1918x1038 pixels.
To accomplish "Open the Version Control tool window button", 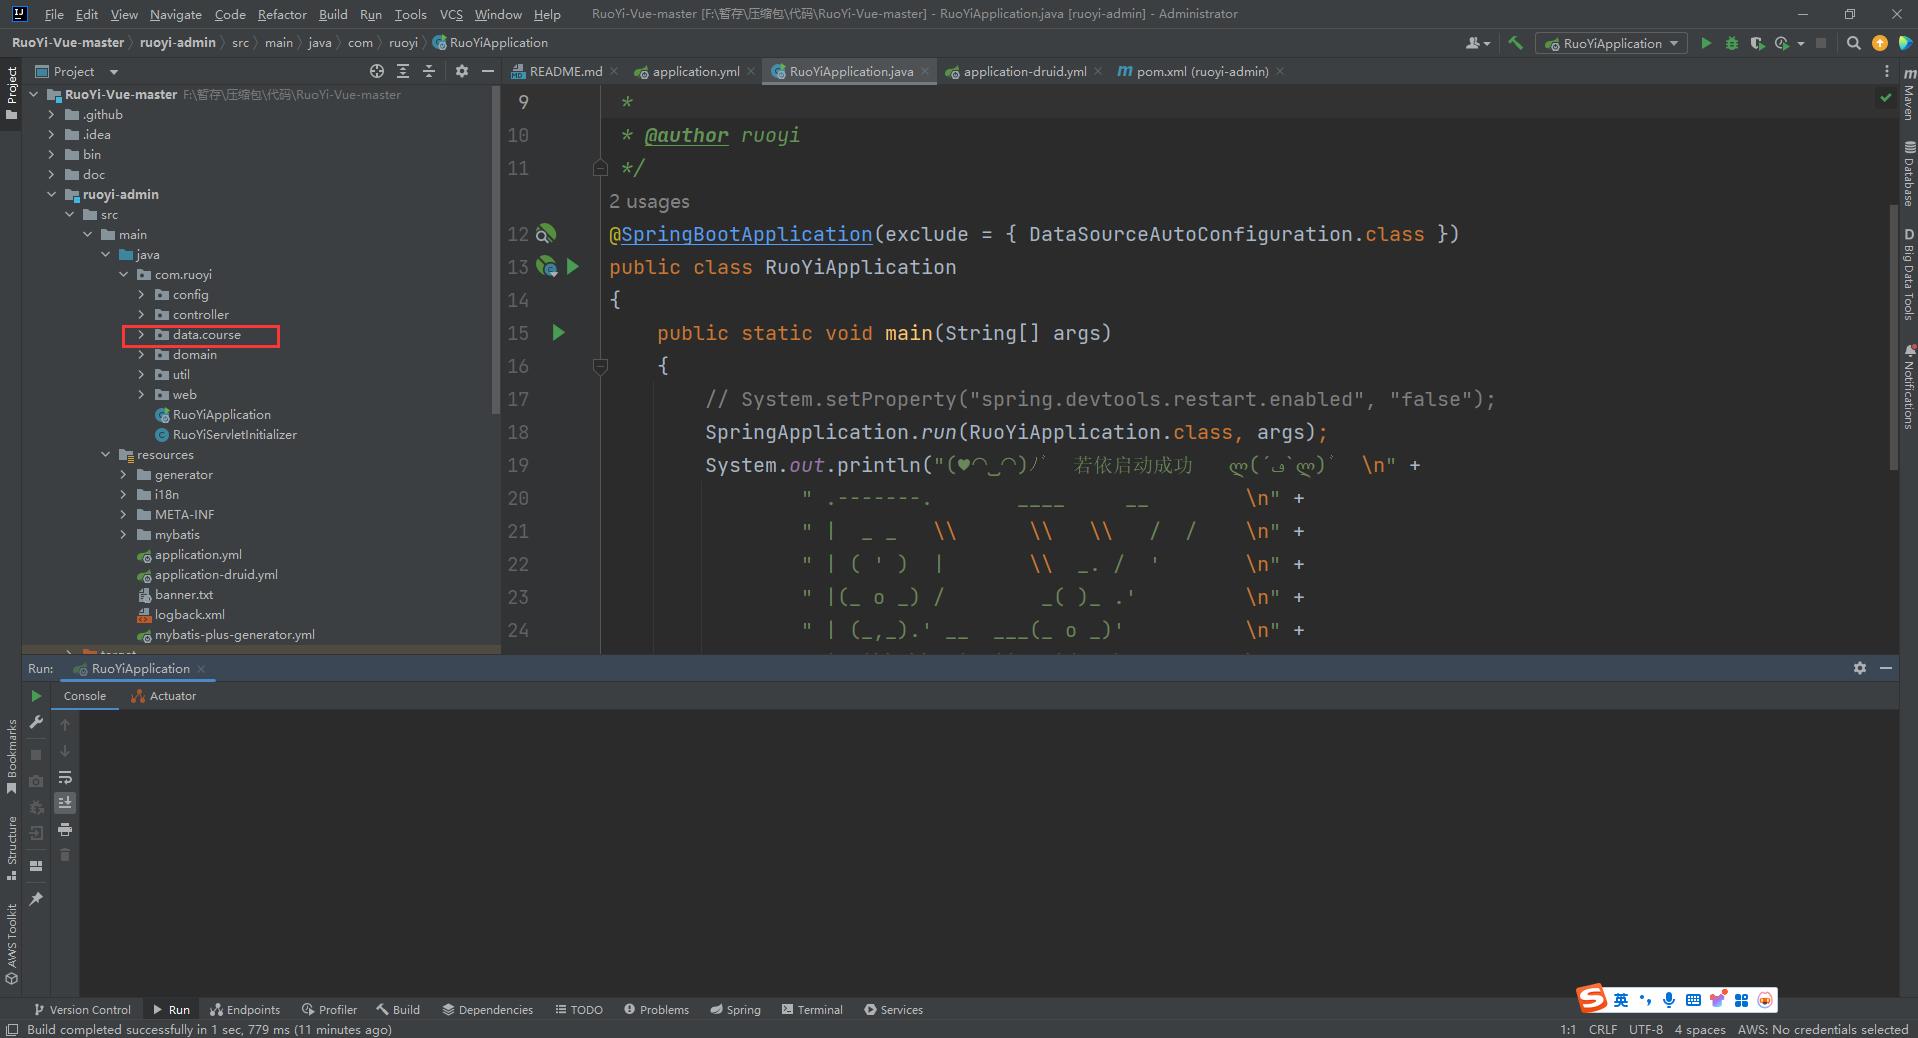I will click(82, 1009).
